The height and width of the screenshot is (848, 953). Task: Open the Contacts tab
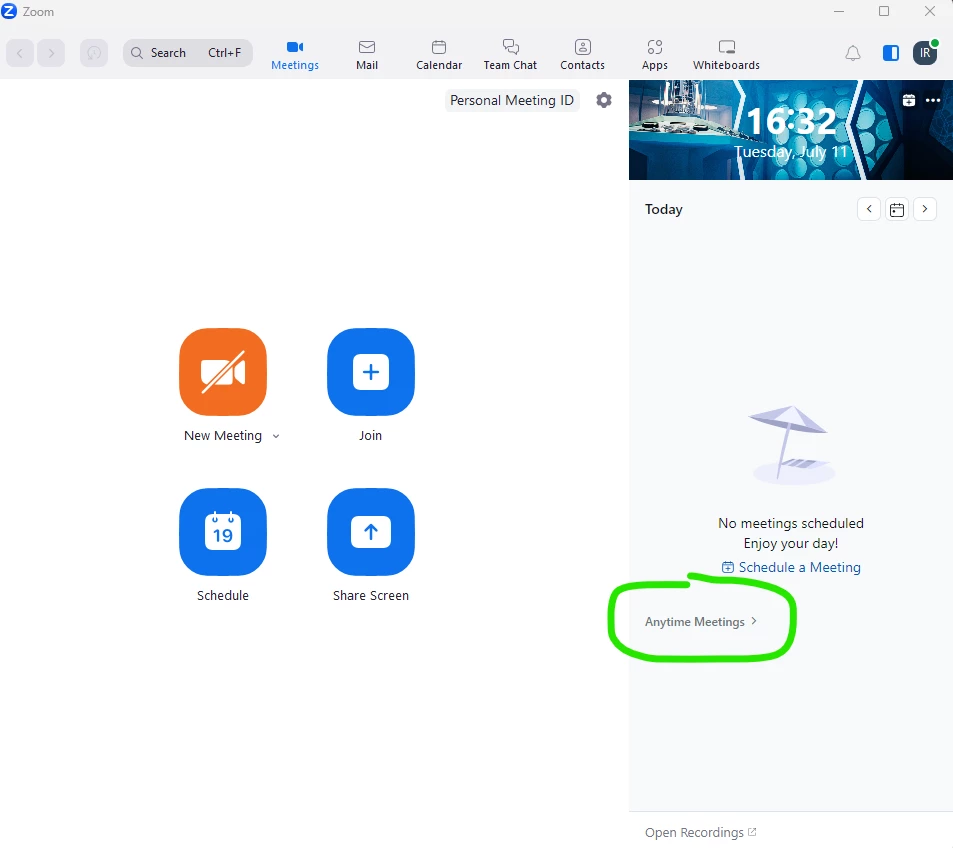[x=582, y=55]
